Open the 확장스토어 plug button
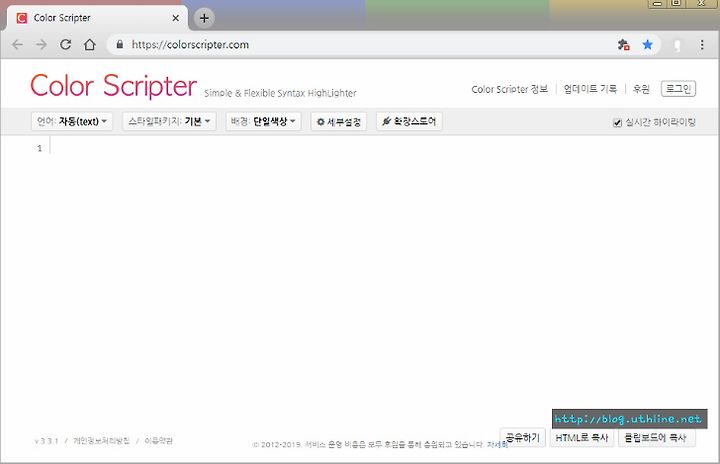Image resolution: width=720 pixels, height=464 pixels. [x=409, y=121]
